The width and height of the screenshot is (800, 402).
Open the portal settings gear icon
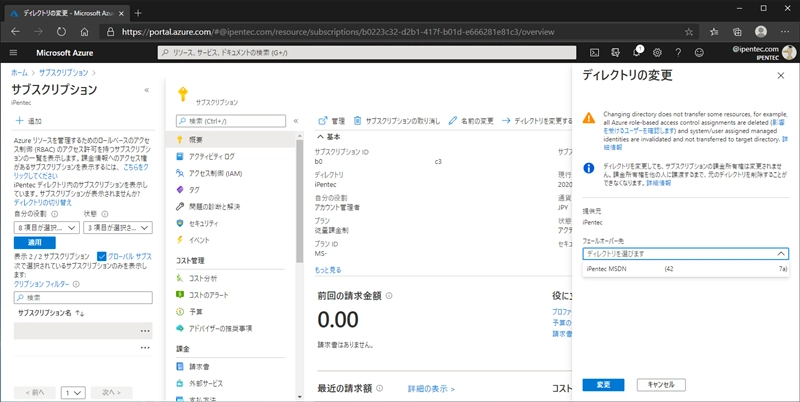point(657,52)
